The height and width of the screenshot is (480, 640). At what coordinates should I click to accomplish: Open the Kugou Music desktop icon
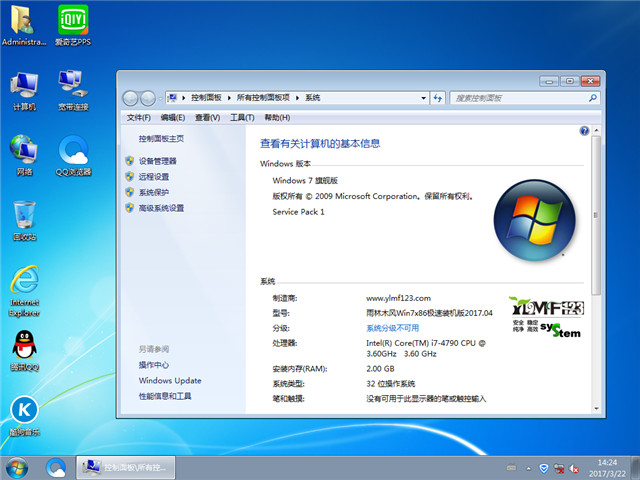click(24, 416)
